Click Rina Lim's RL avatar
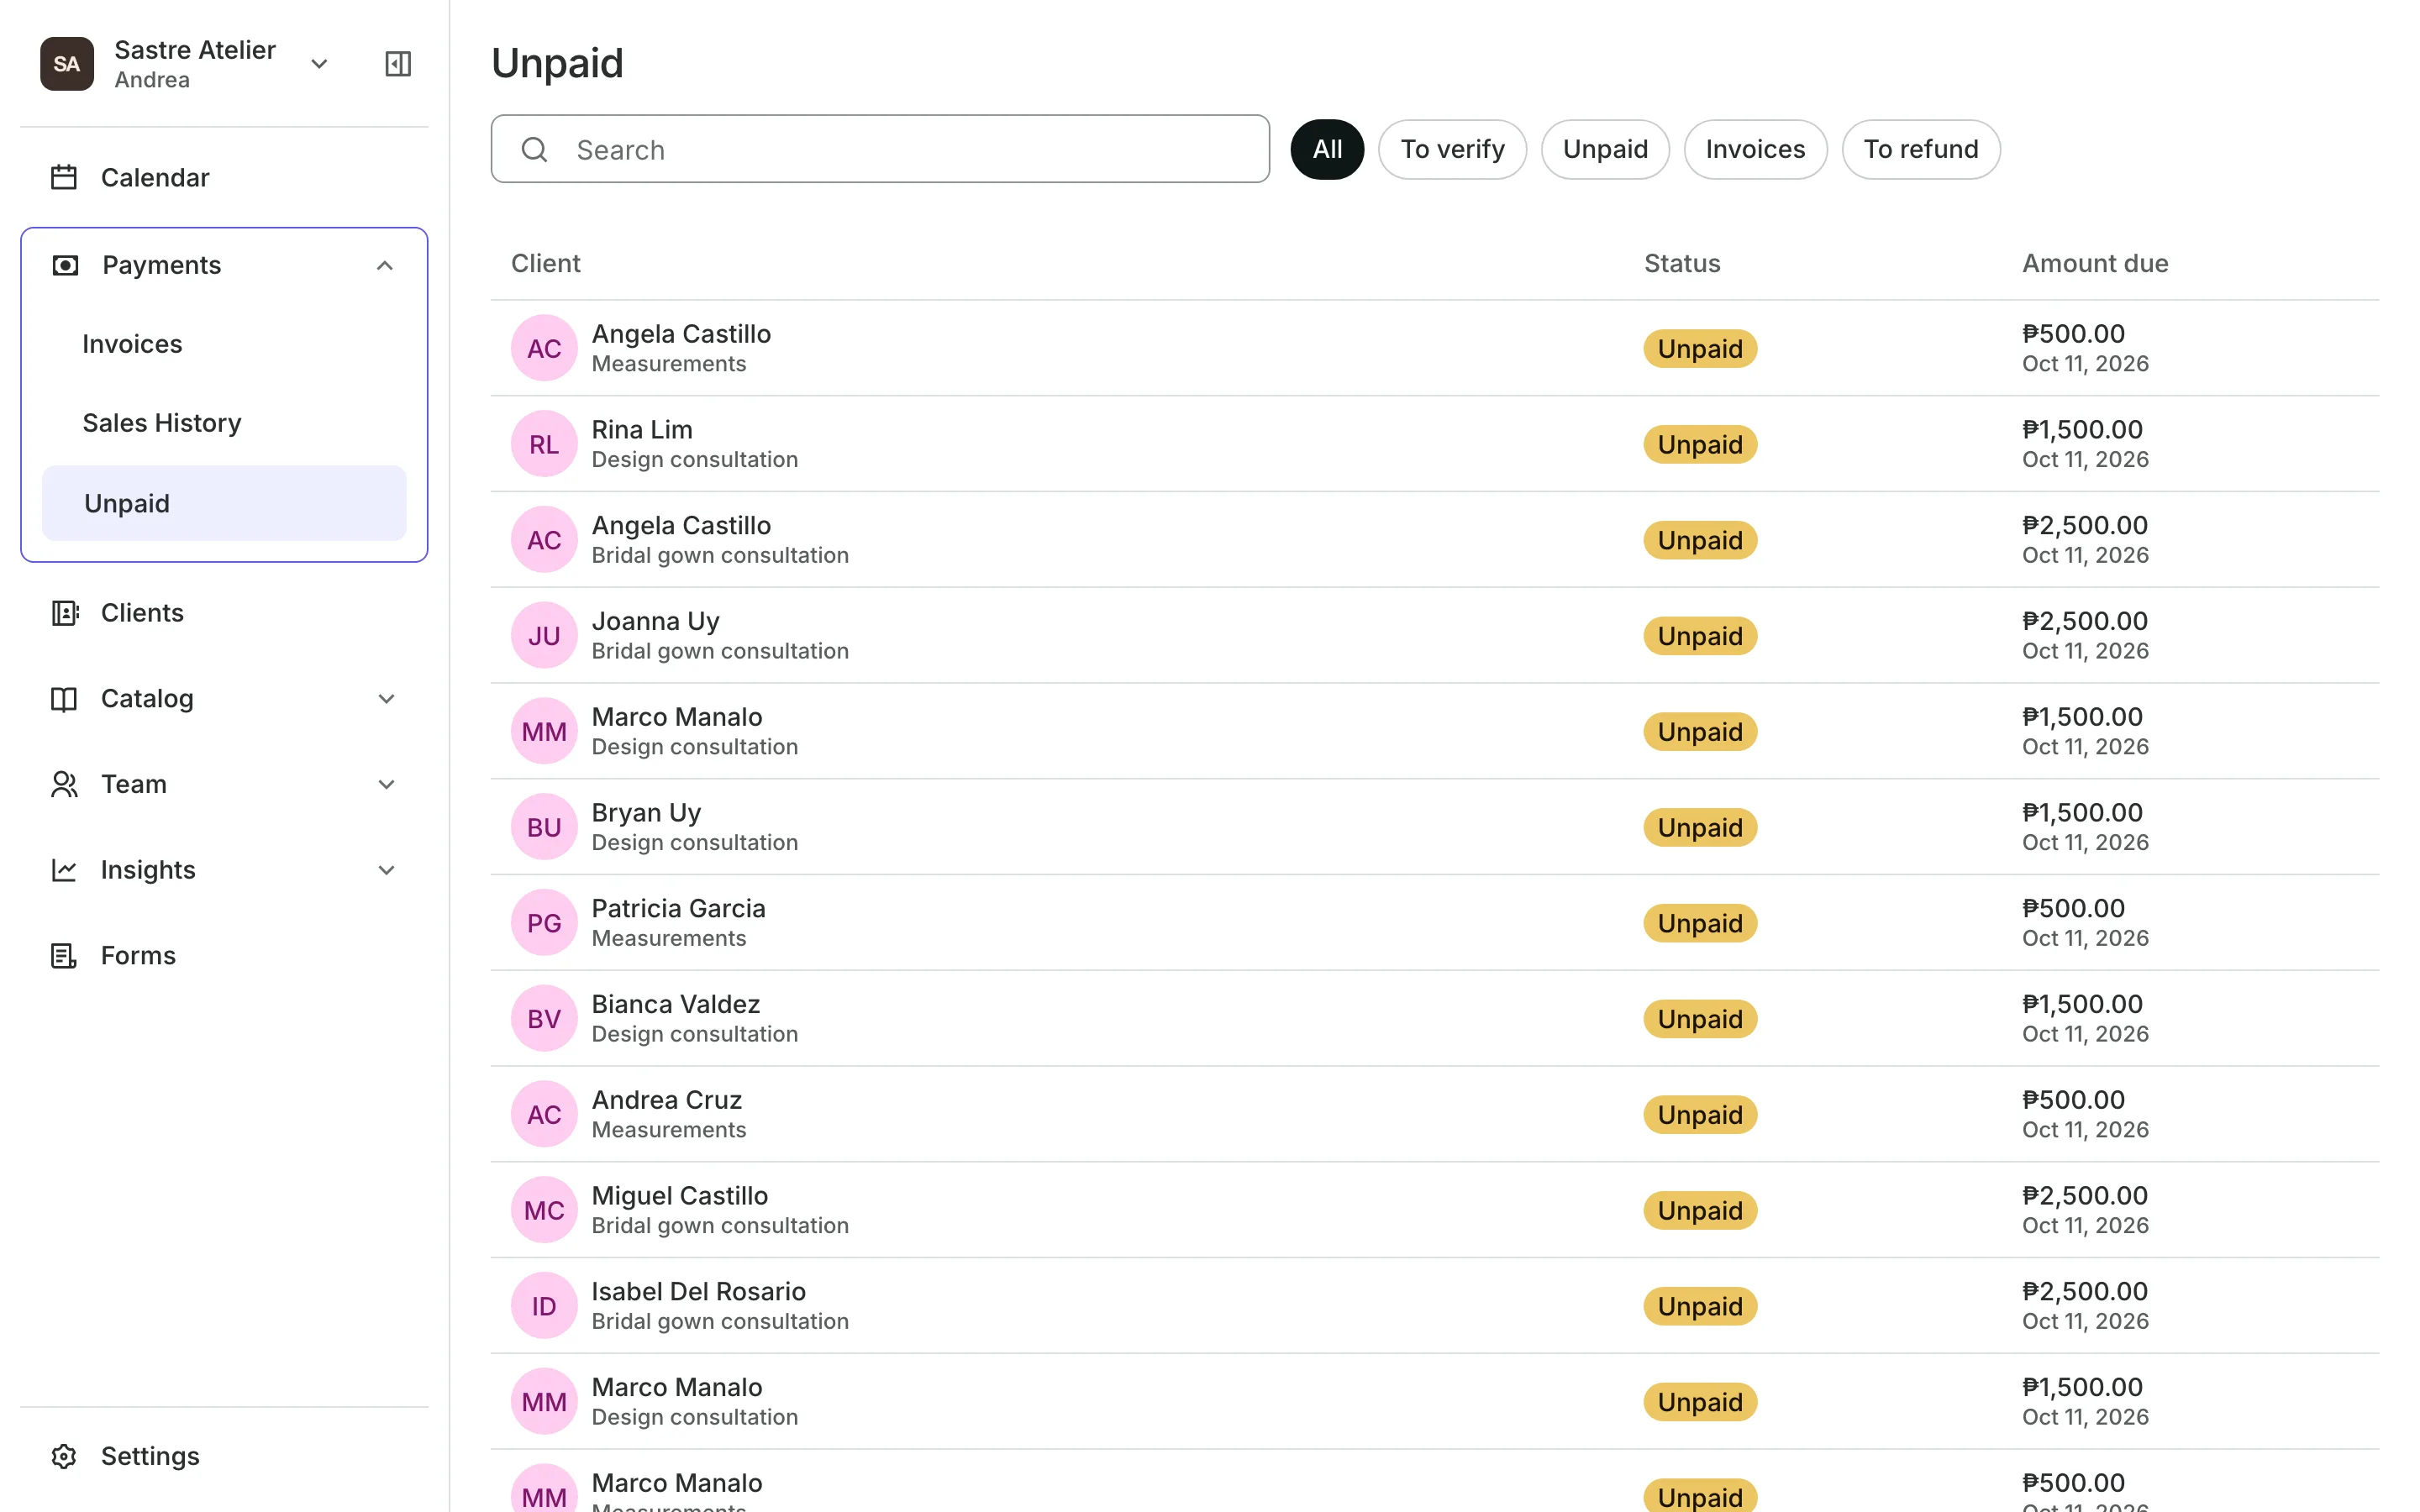This screenshot has width=2420, height=1512. click(544, 444)
